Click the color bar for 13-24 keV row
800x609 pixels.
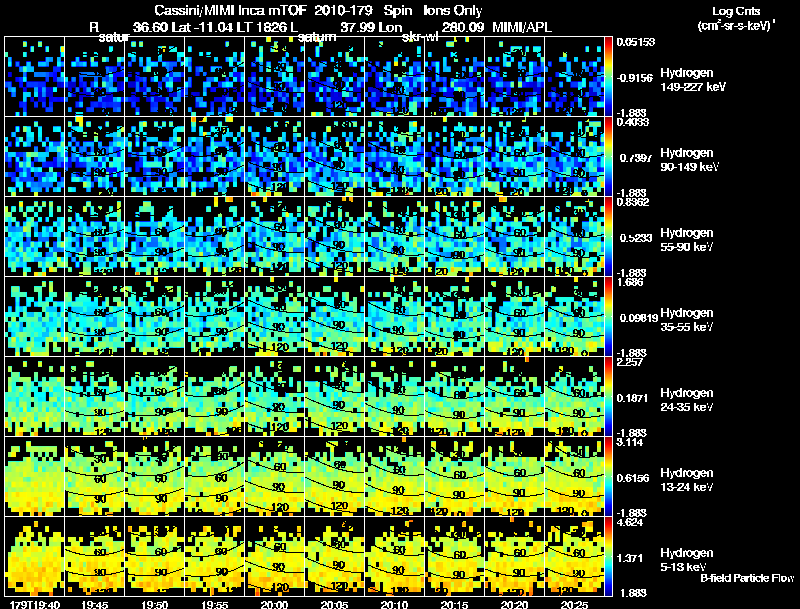coord(609,476)
